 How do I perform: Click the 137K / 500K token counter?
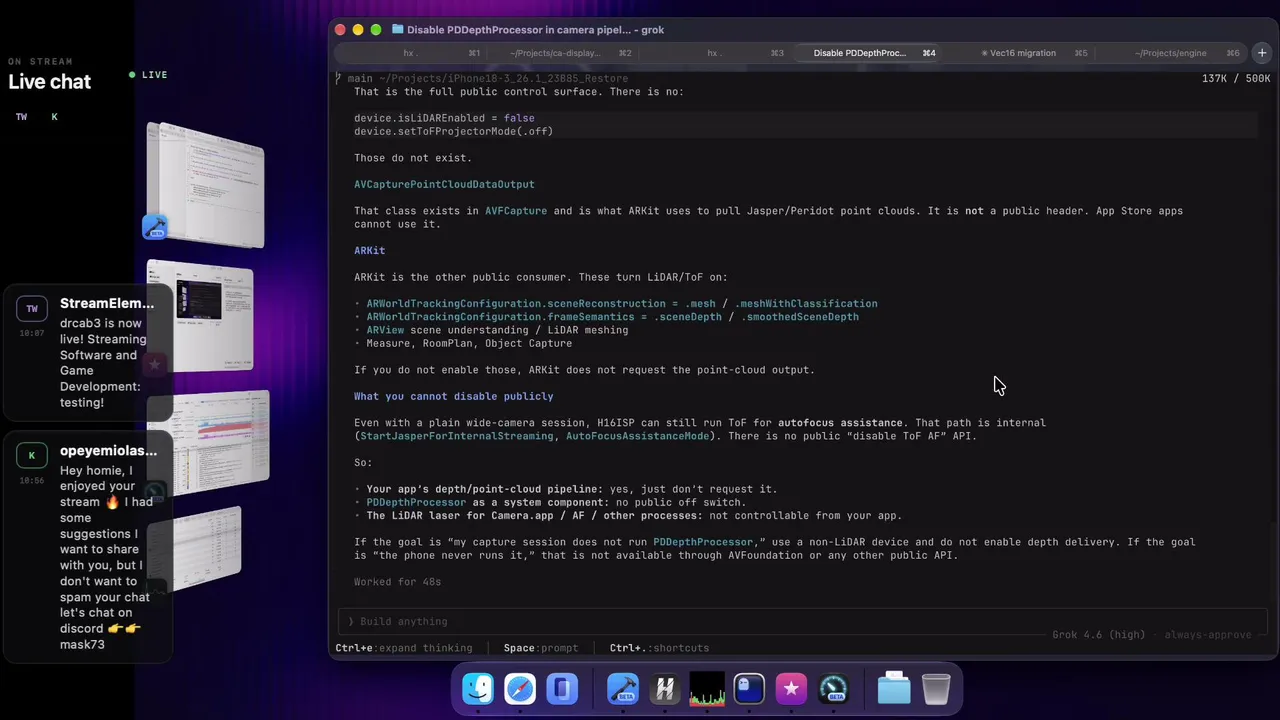[1236, 79]
